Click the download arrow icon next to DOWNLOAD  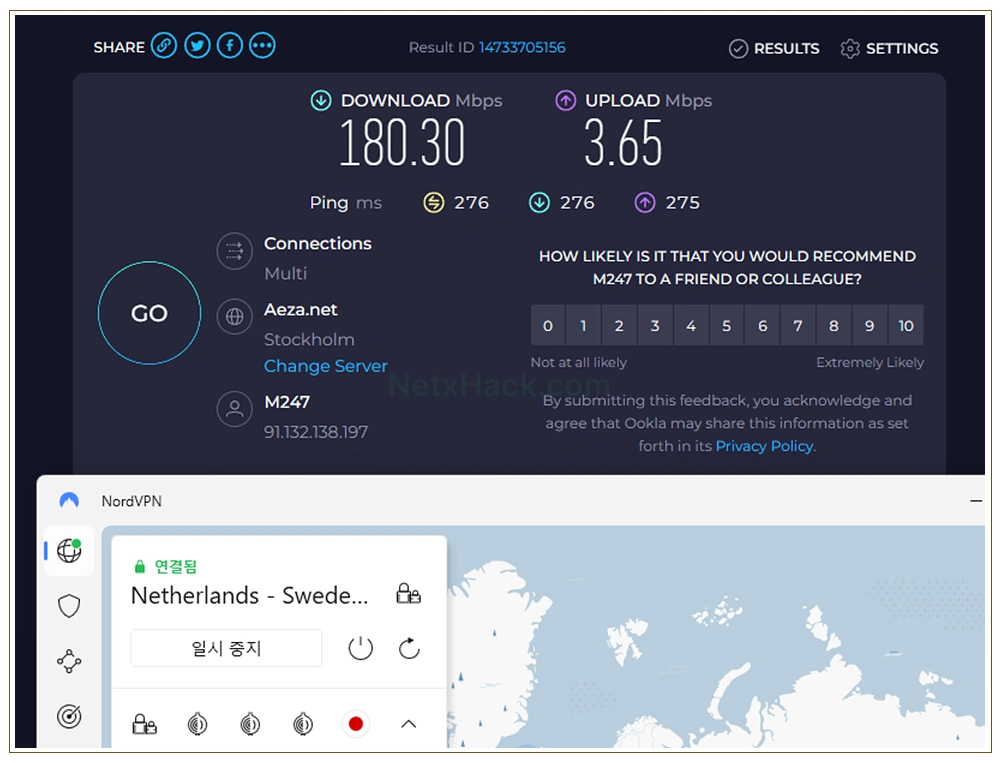(321, 101)
